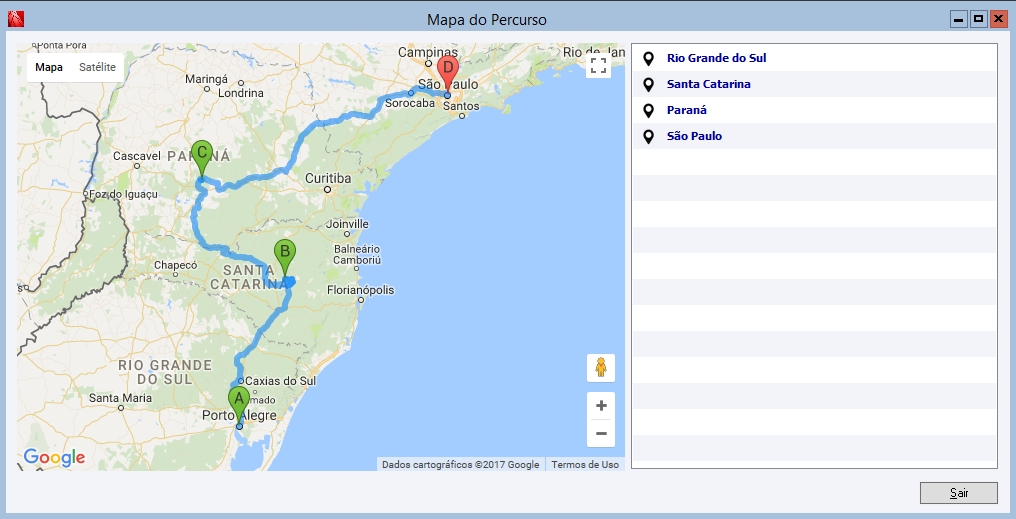Switch map to Satélite view
The image size is (1016, 519).
[x=97, y=67]
